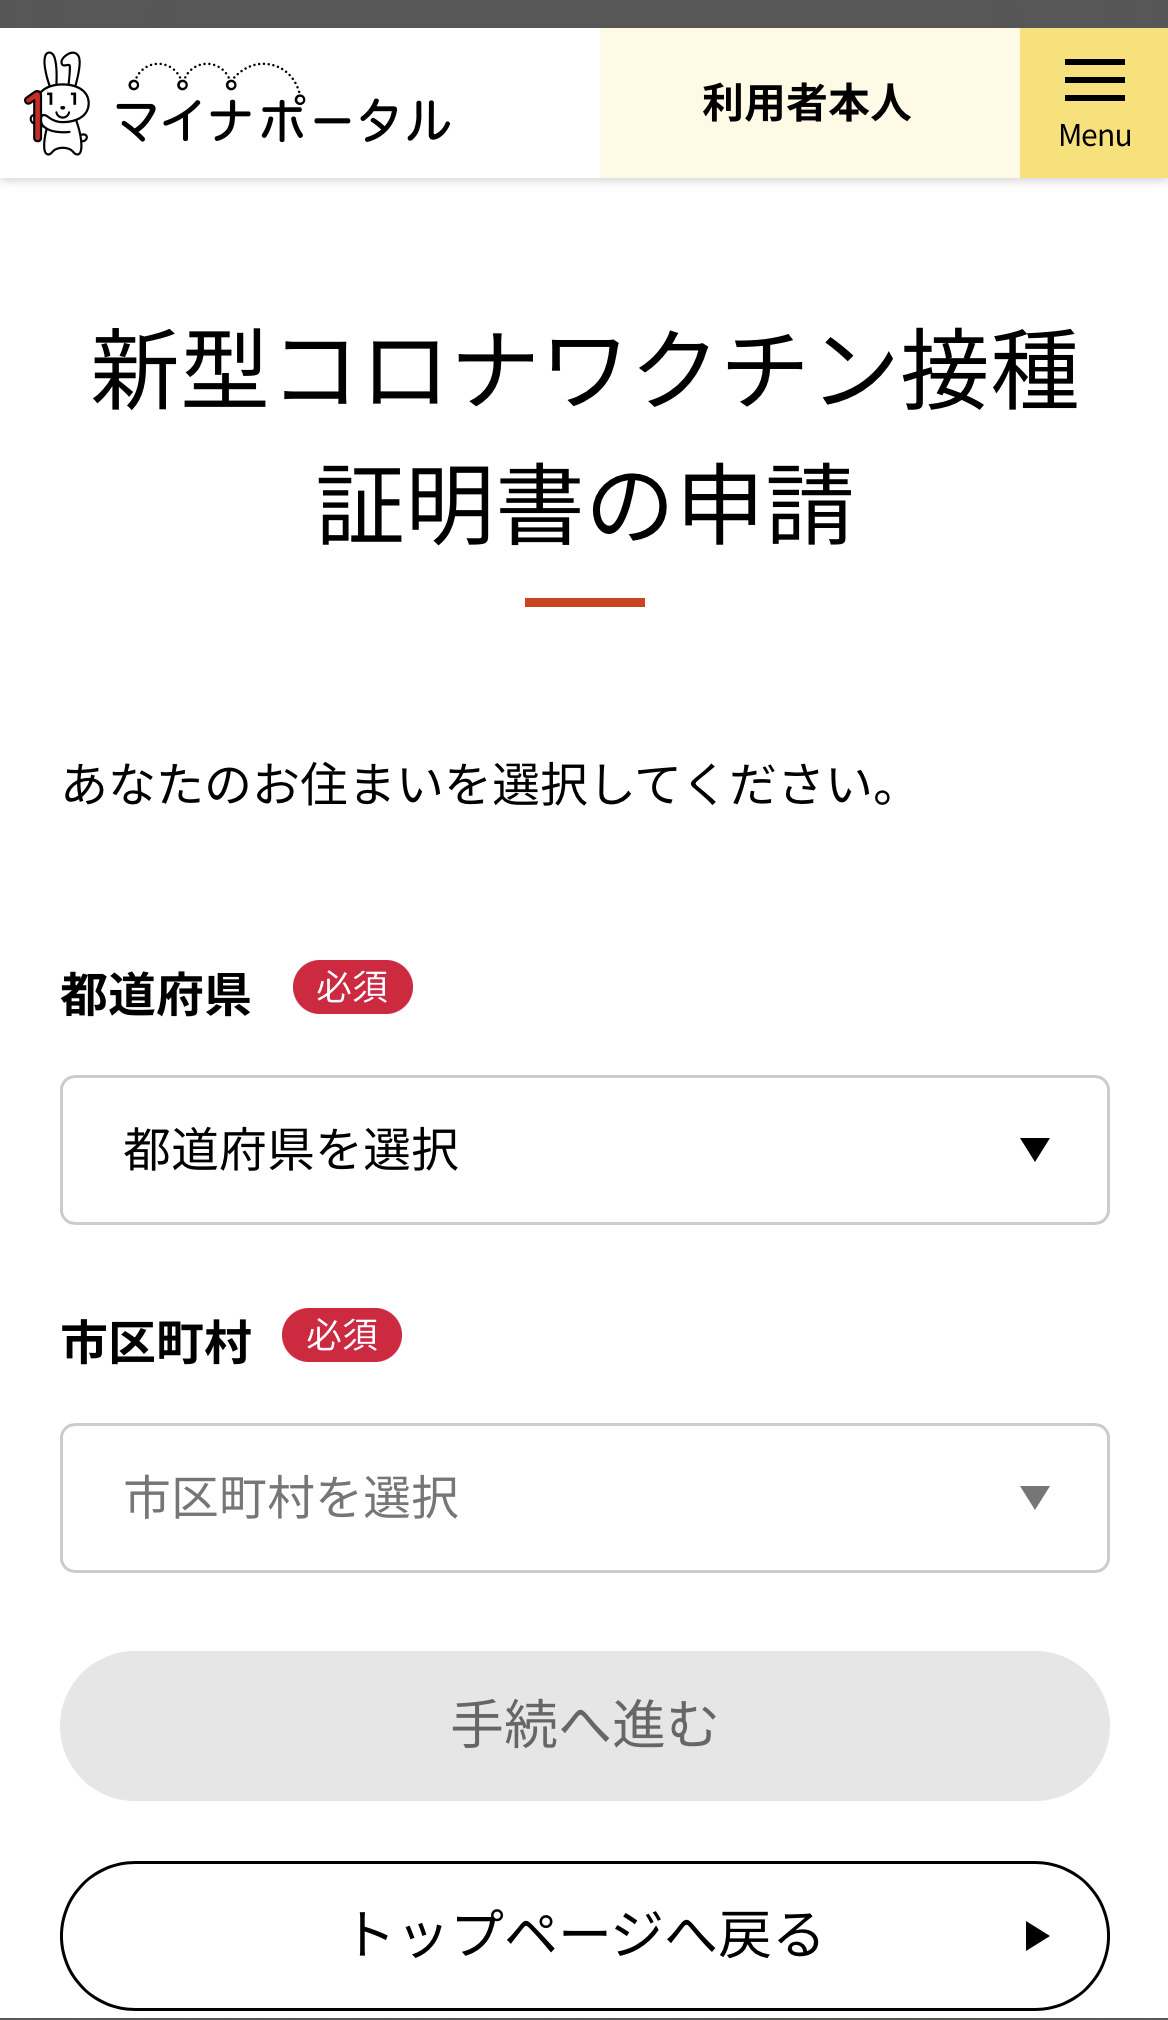The image size is (1168, 2020).
Task: Click the 市区町村 field label
Action: click(156, 1343)
